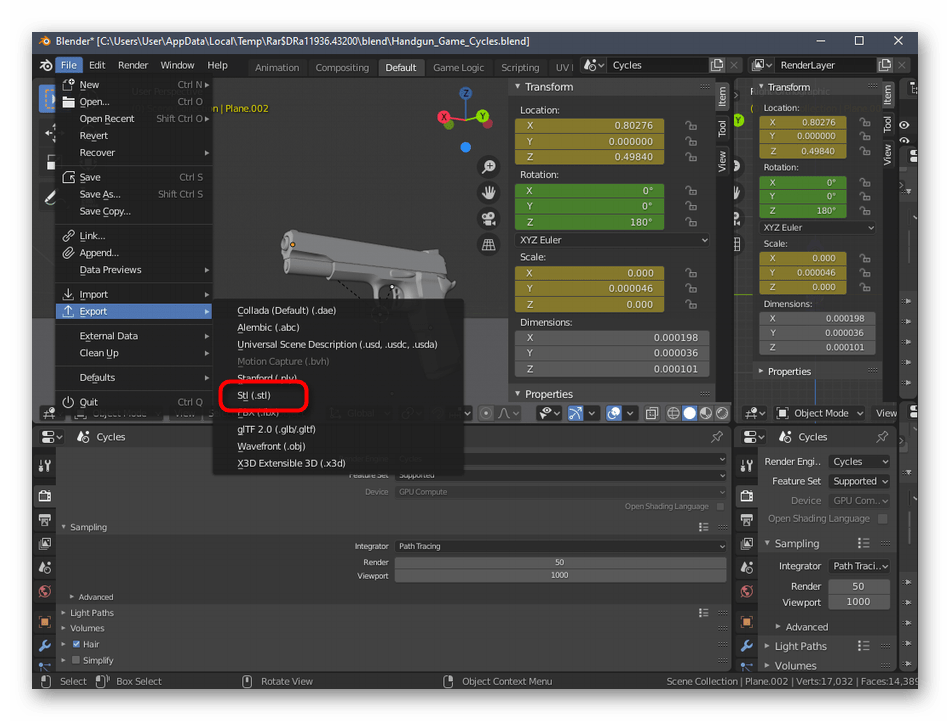Enable the Simplify checkbox
Viewport: 950px width, 721px height.
tap(76, 660)
